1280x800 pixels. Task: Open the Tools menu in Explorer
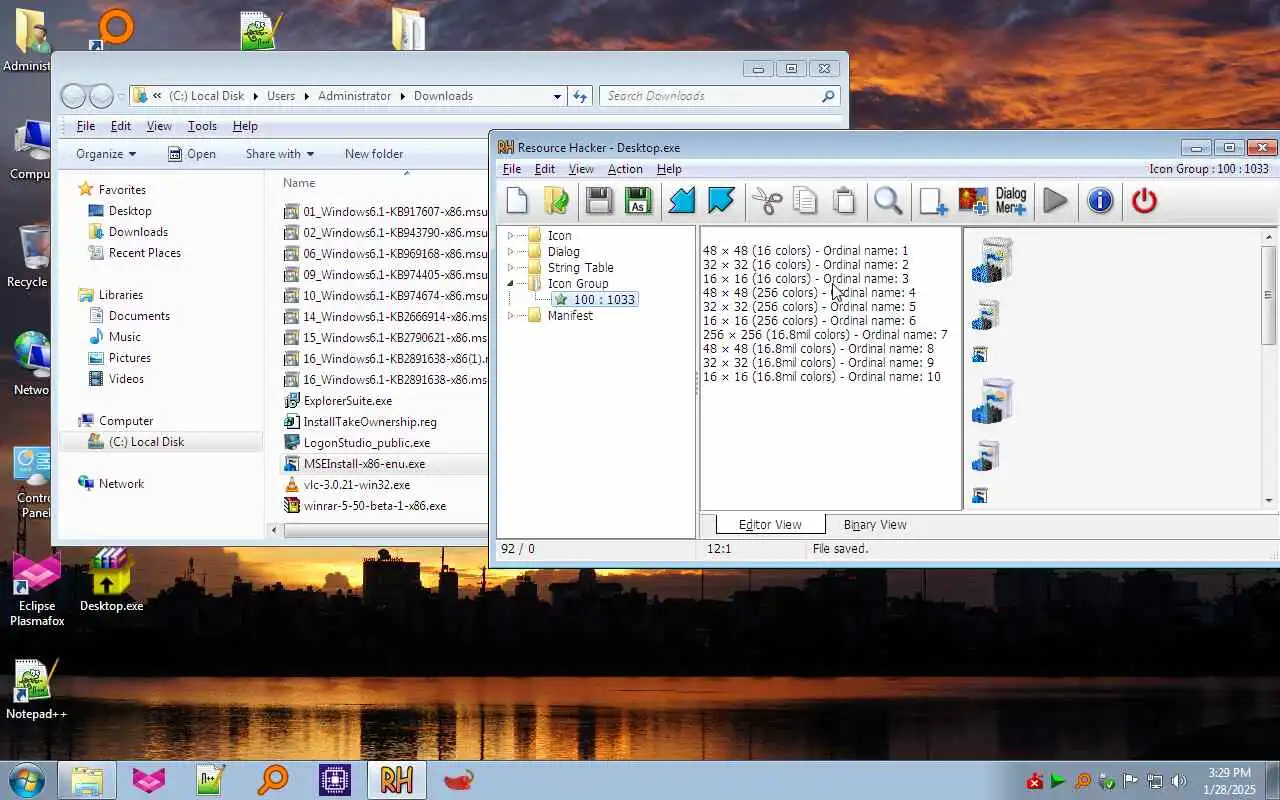(x=202, y=126)
